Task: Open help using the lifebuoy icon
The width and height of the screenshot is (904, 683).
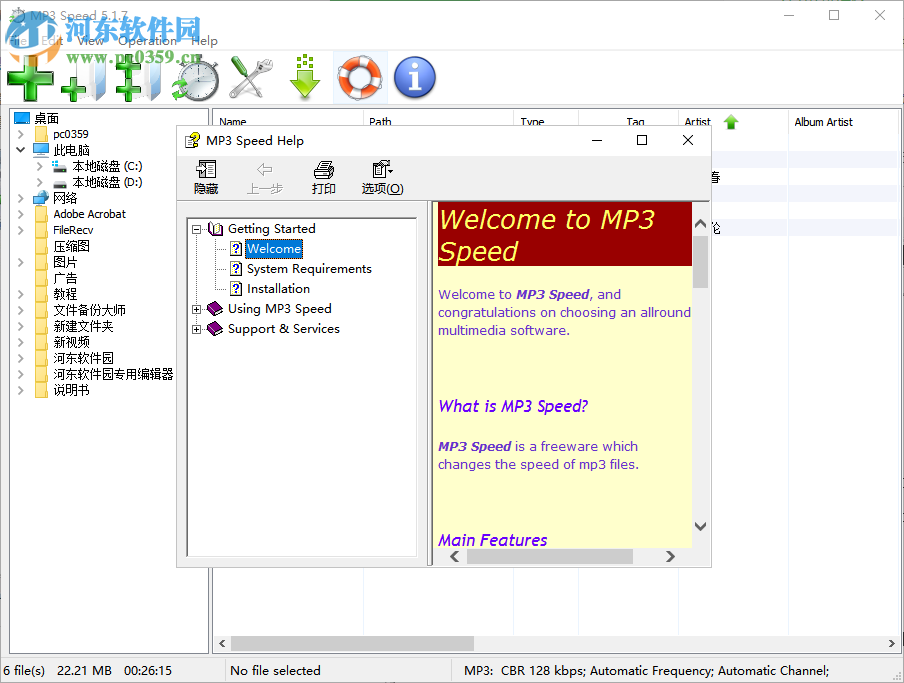Action: coord(360,77)
